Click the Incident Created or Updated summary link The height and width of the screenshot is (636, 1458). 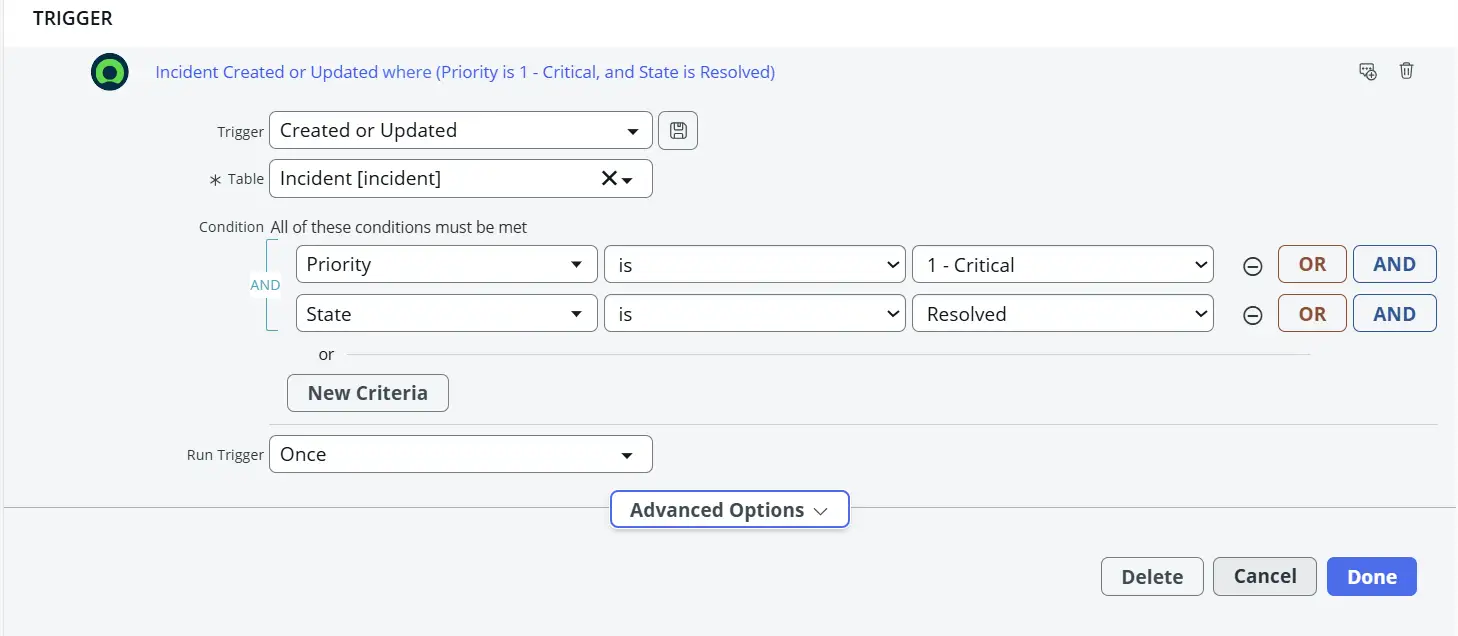pyautogui.click(x=465, y=72)
